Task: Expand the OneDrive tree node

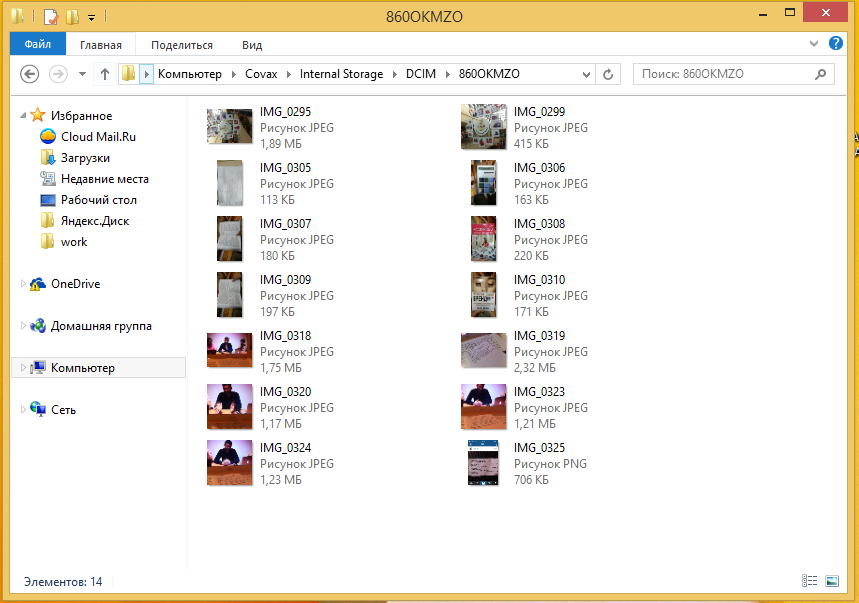Action: point(23,284)
